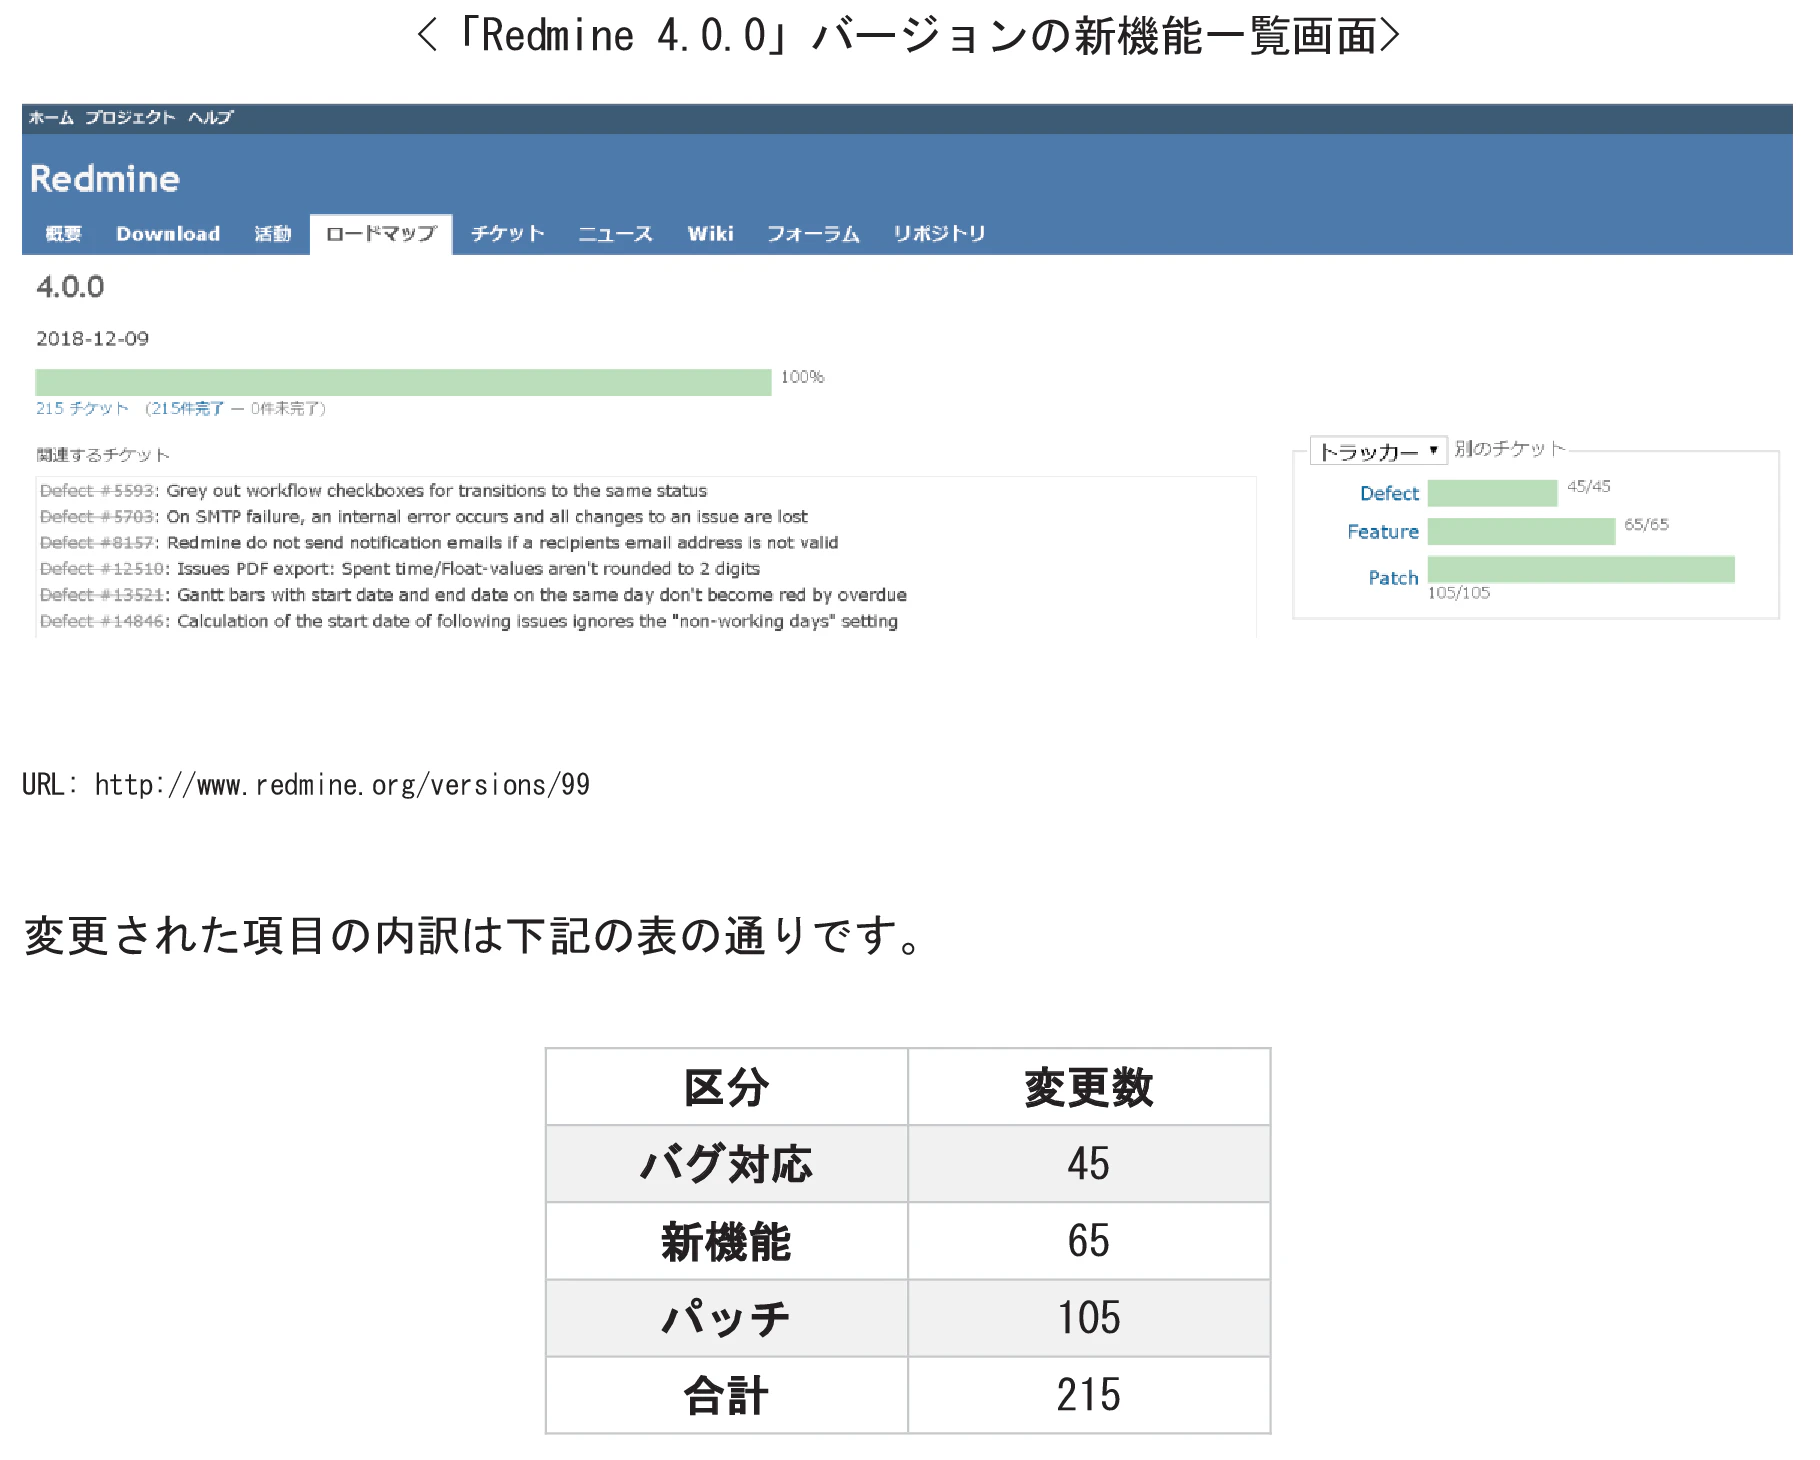Click the パッチ table cell
This screenshot has width=1820, height=1460.
[x=727, y=1318]
